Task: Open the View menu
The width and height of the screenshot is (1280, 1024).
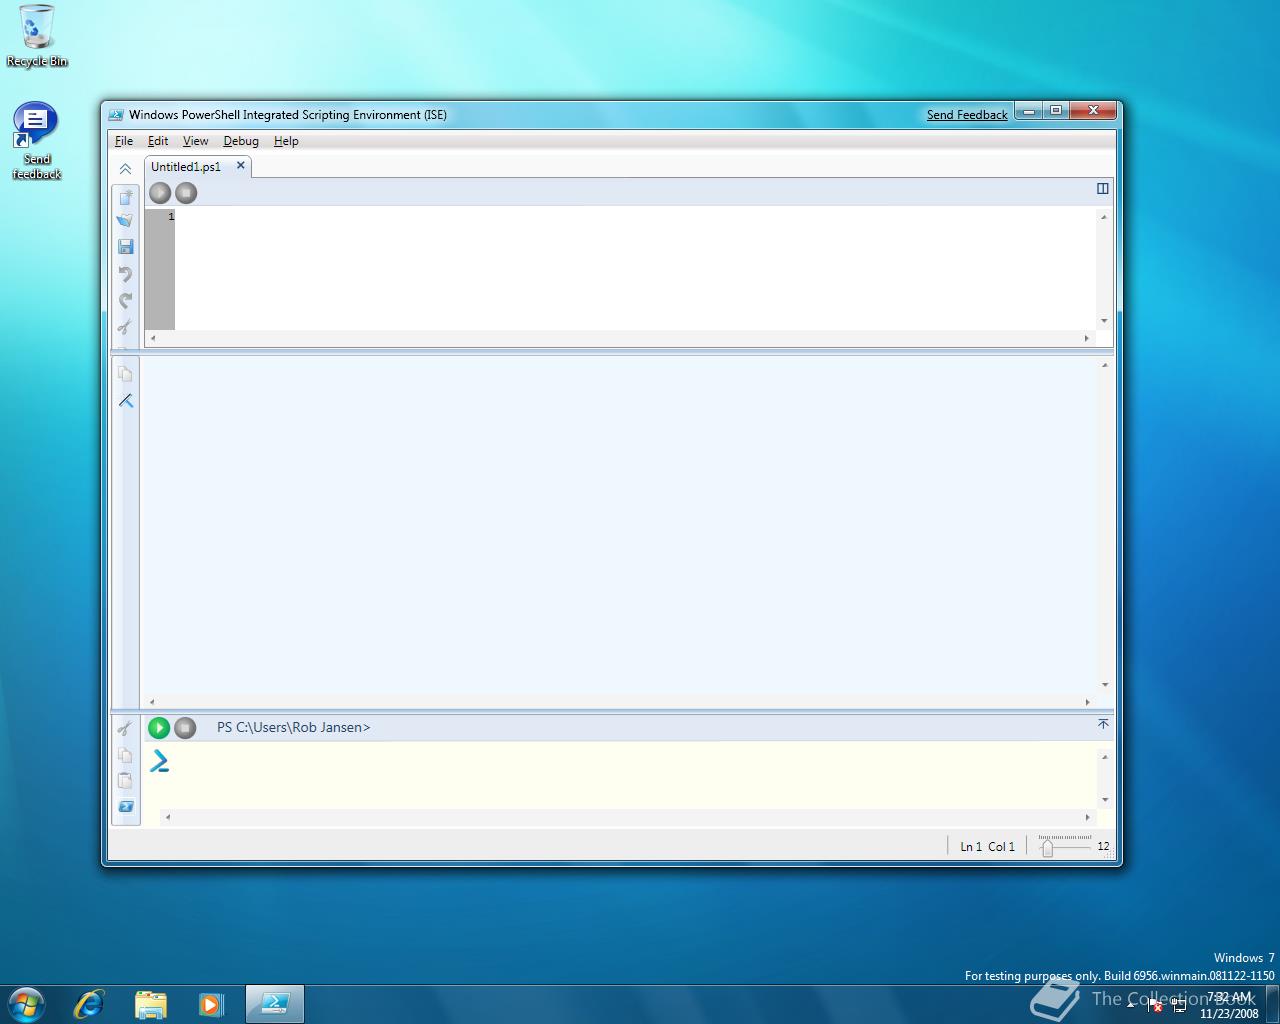Action: click(196, 141)
